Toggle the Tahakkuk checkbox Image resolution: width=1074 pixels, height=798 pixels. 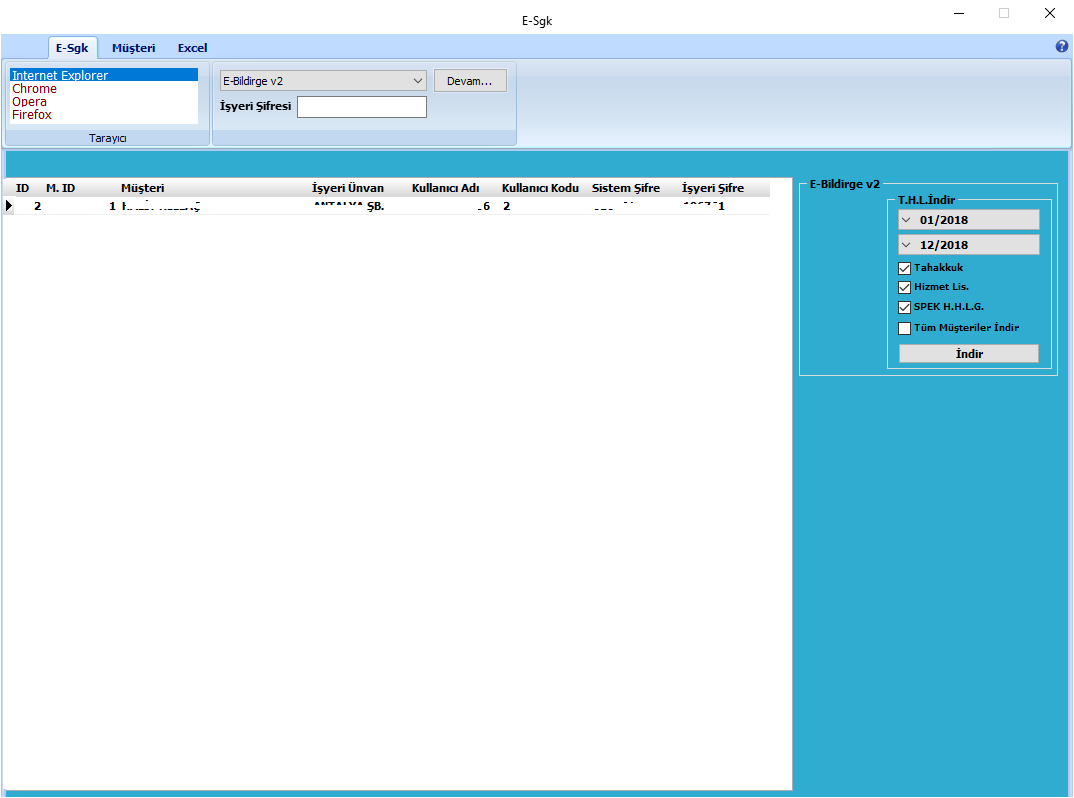coord(905,268)
